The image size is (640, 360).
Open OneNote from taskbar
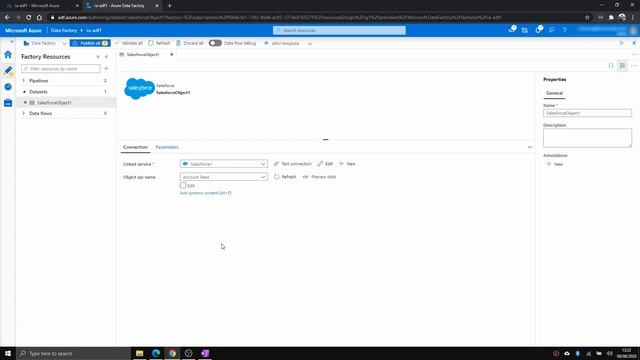tap(205, 353)
